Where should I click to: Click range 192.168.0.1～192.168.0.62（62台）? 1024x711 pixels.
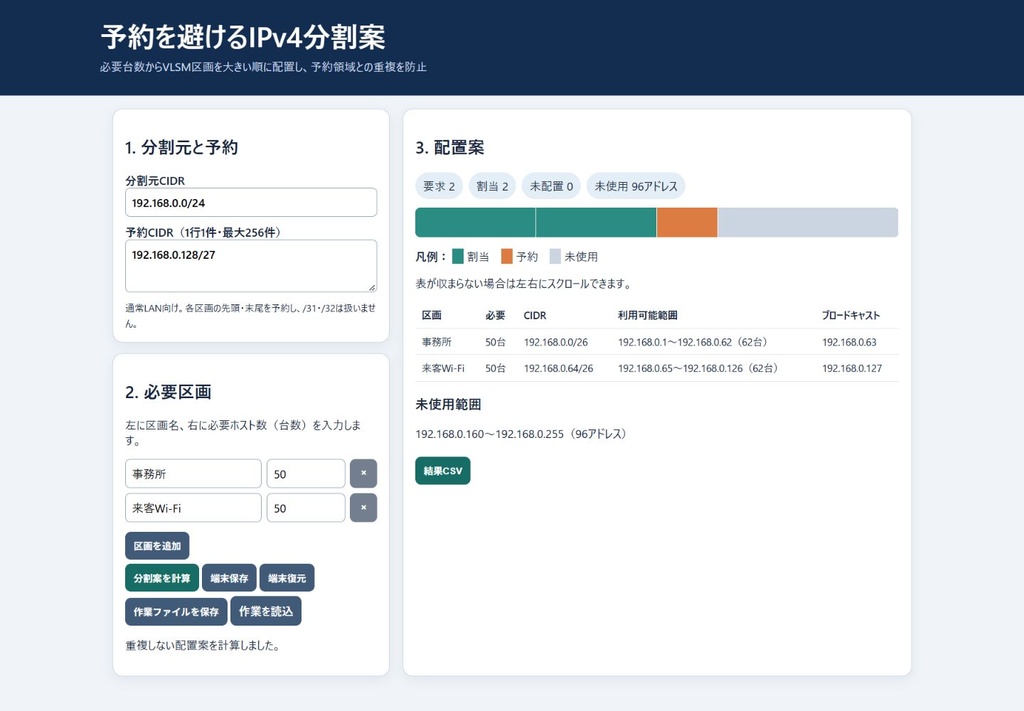pyautogui.click(x=693, y=342)
